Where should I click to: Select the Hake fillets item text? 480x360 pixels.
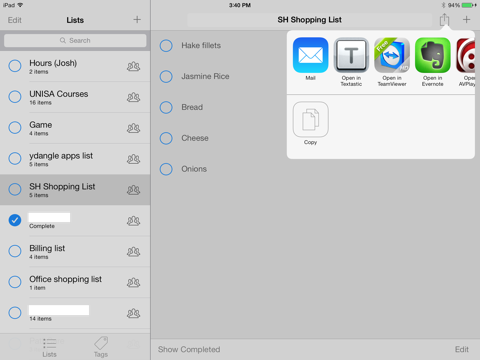(201, 46)
